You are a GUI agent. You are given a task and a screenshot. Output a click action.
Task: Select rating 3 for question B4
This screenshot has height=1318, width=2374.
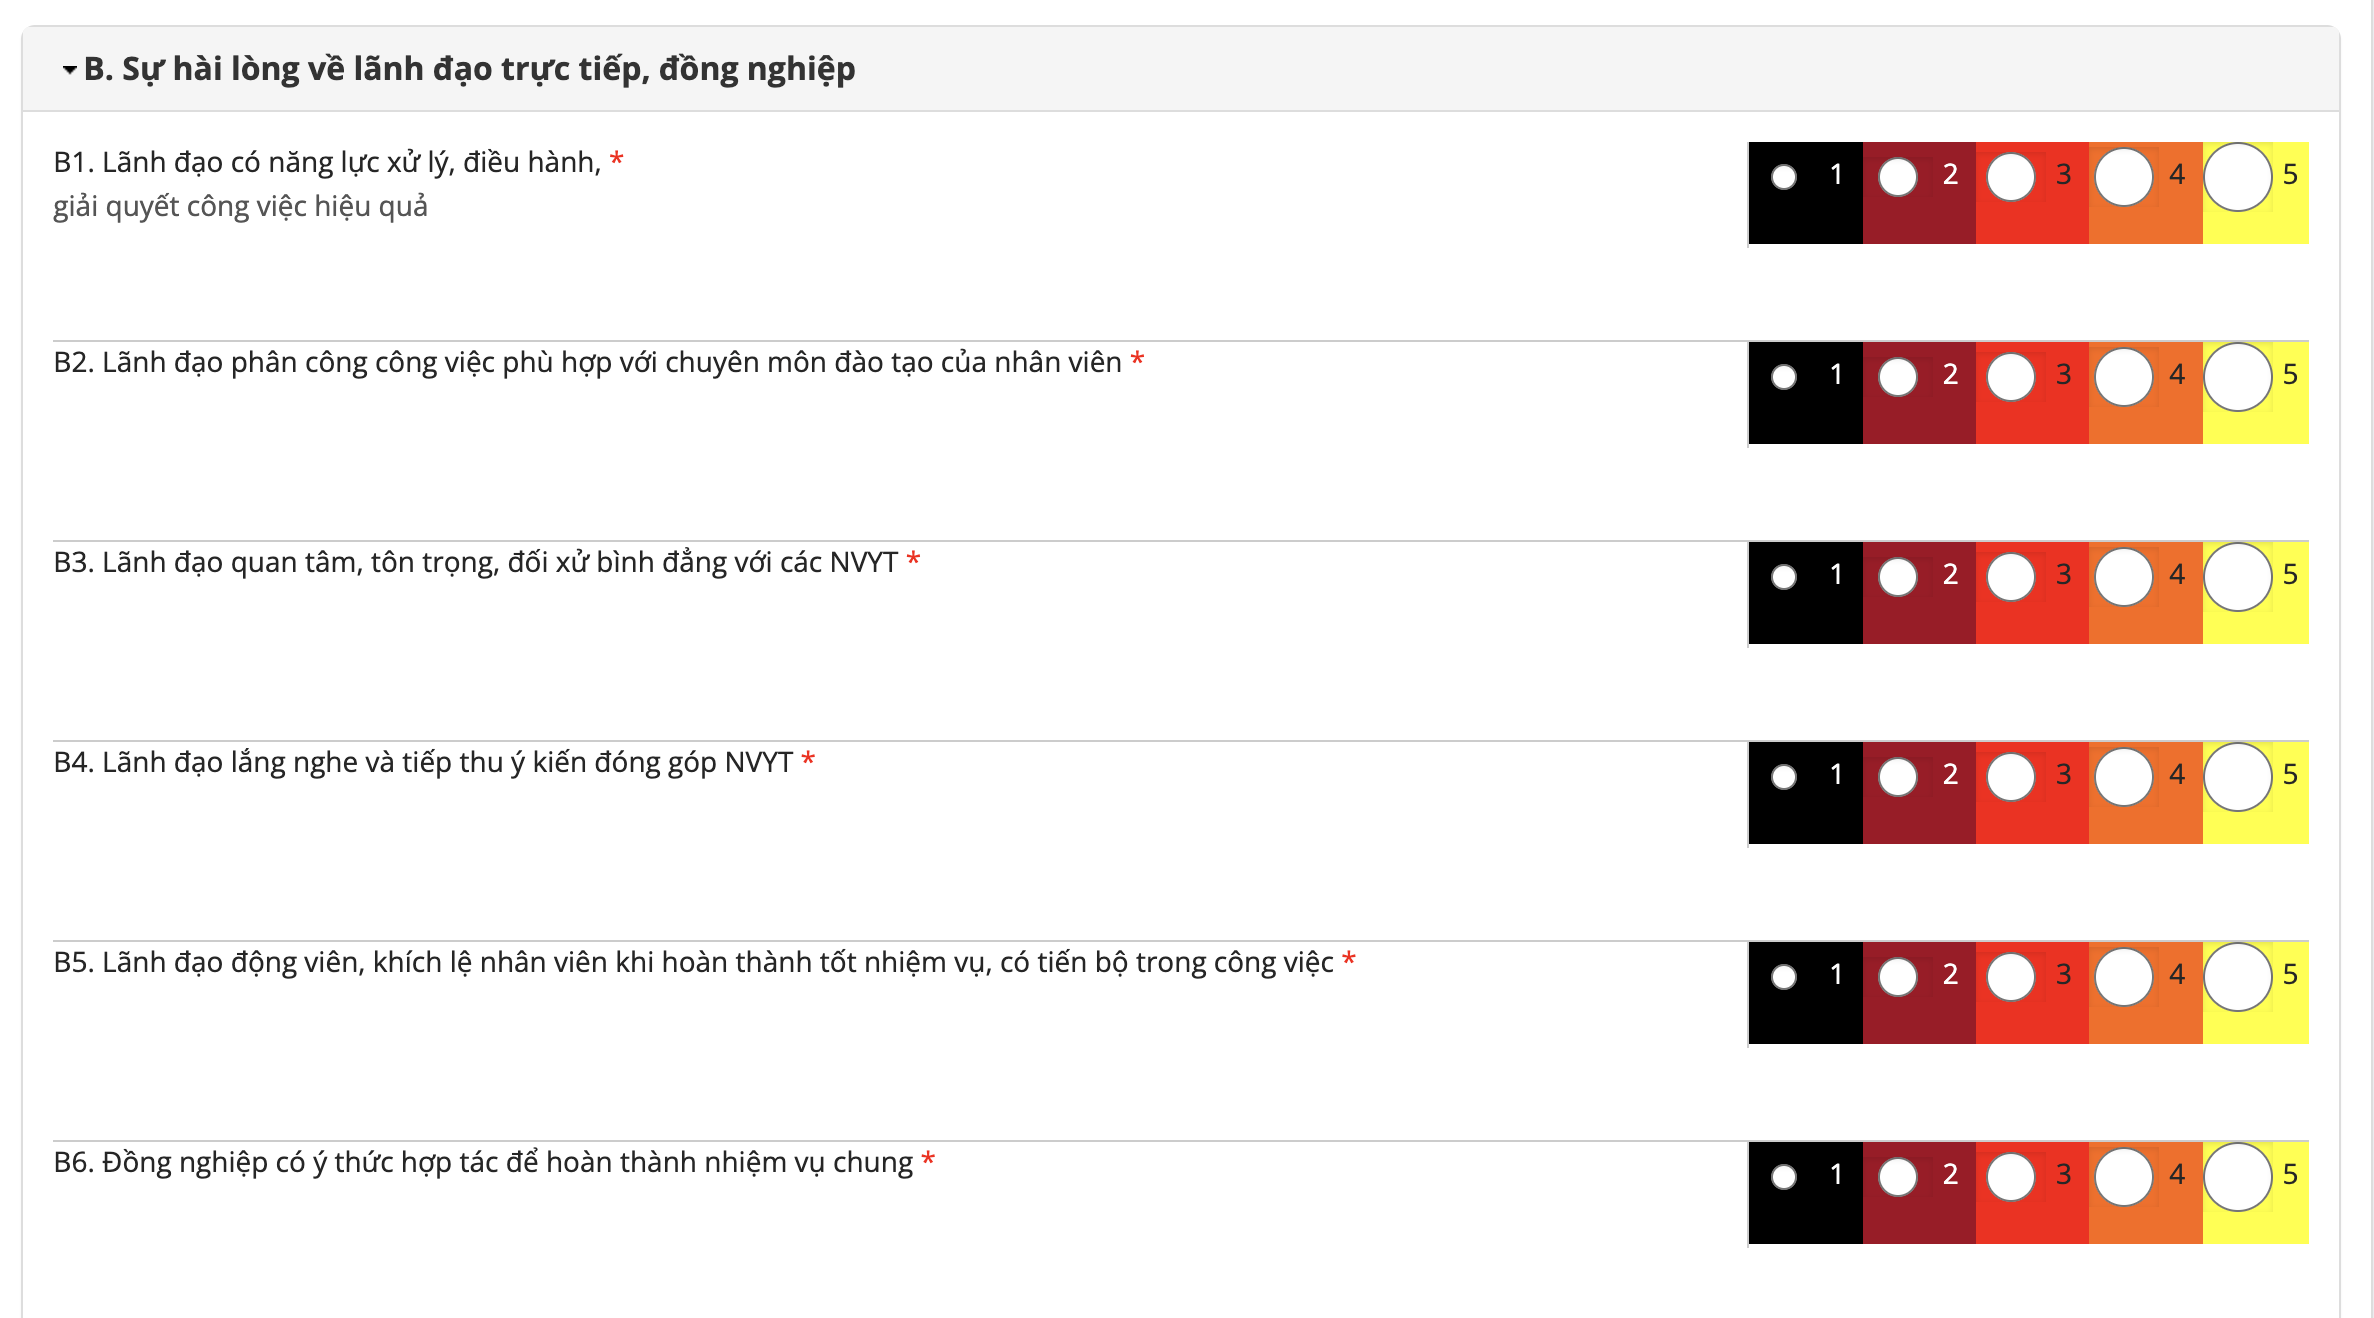click(2011, 777)
